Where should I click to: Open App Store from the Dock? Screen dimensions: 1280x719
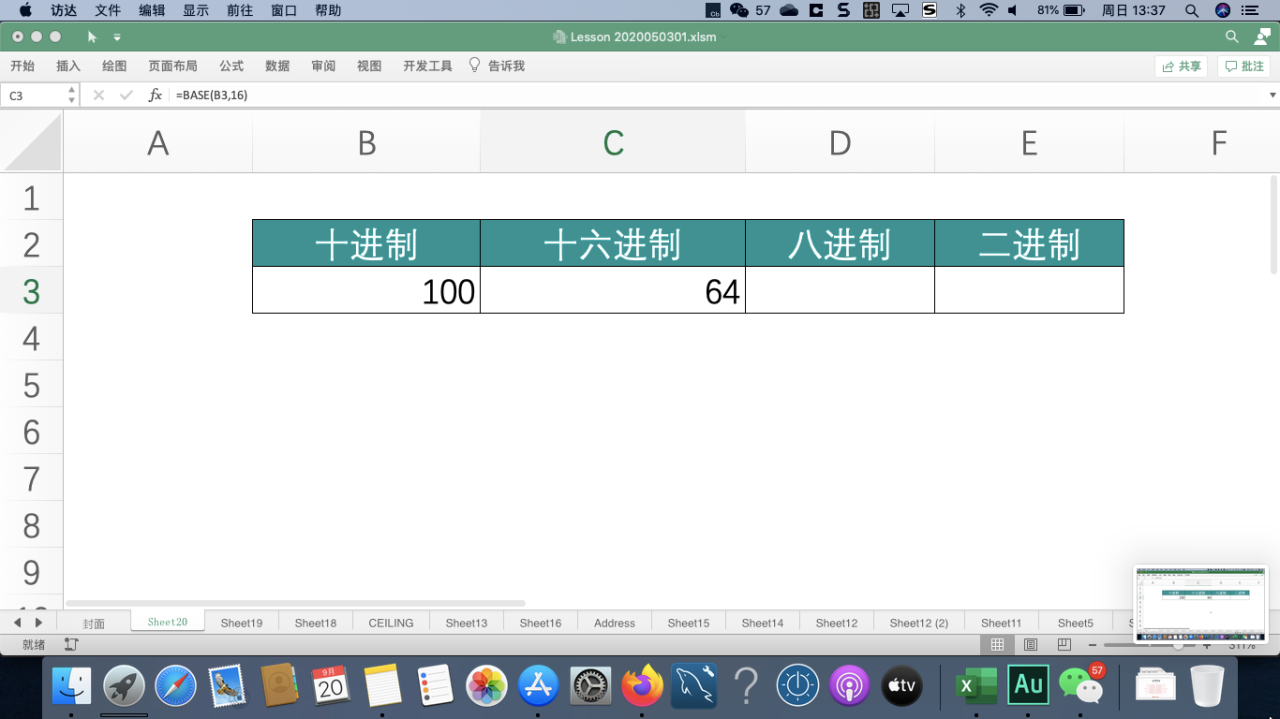539,686
